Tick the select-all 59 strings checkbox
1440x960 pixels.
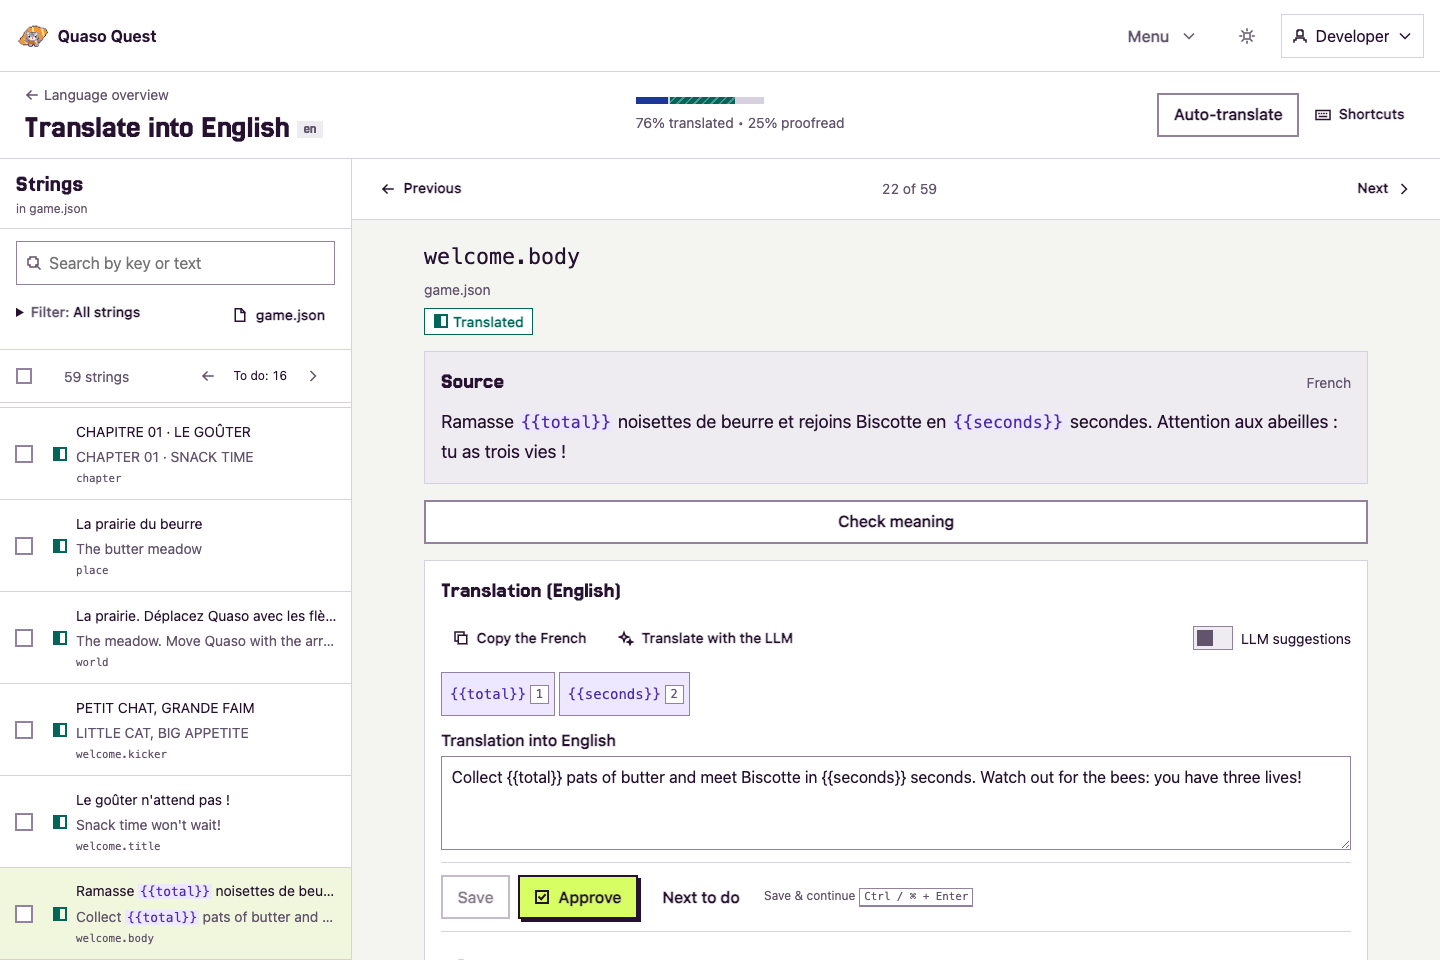pyautogui.click(x=24, y=376)
